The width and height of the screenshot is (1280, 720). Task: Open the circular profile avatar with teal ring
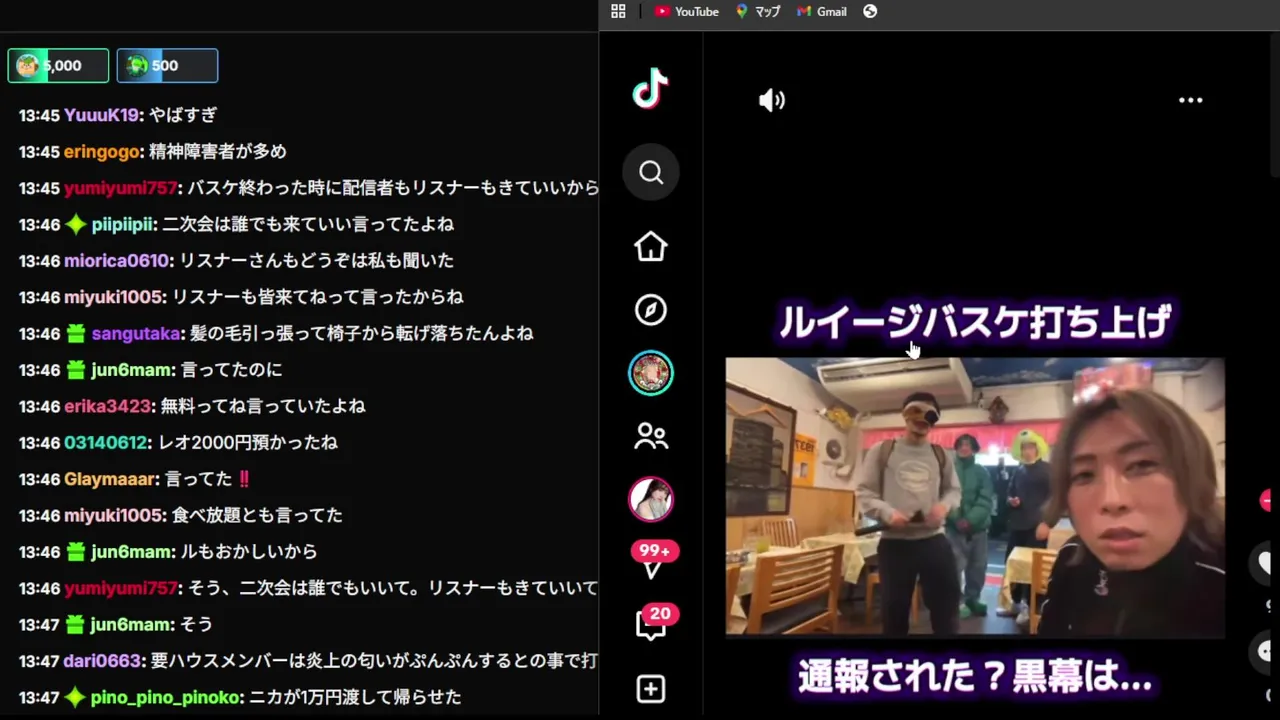[x=651, y=373]
